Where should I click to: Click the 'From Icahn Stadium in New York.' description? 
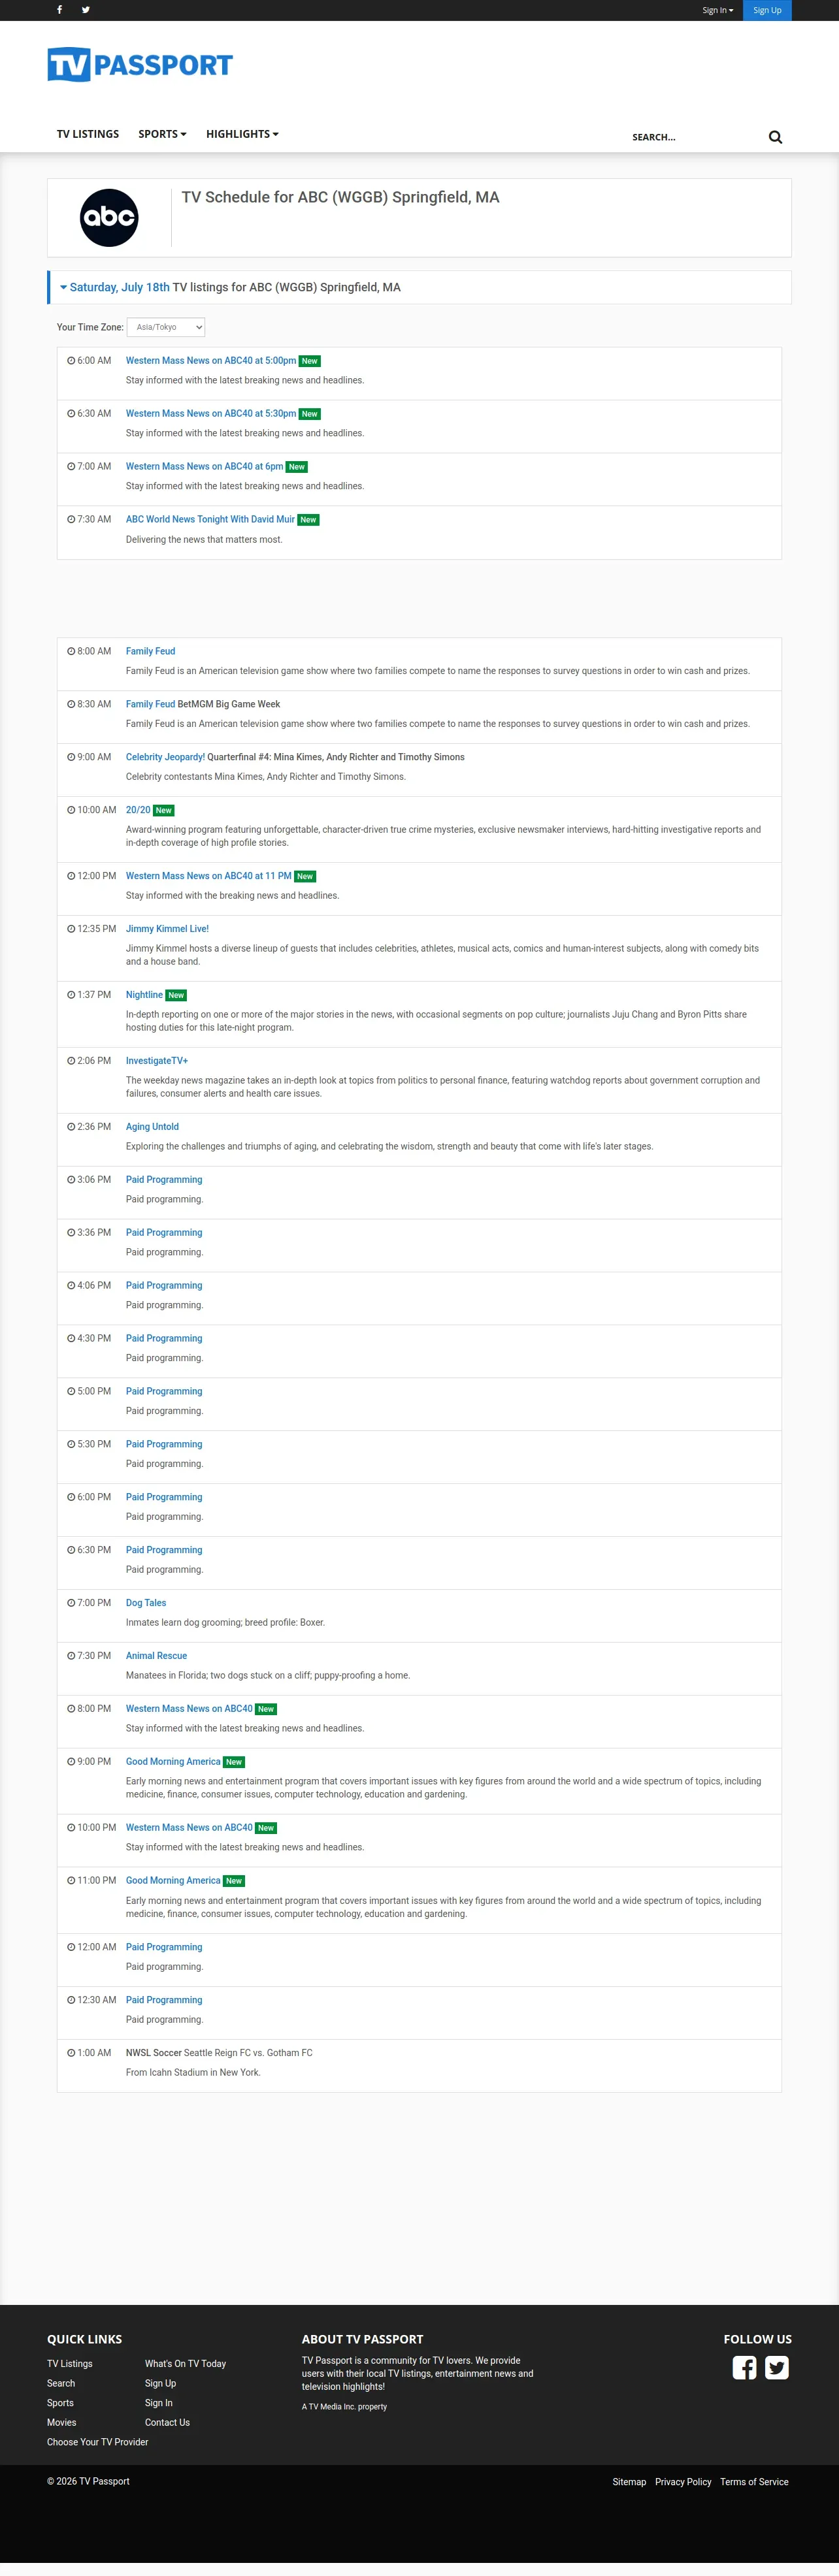click(x=193, y=2073)
